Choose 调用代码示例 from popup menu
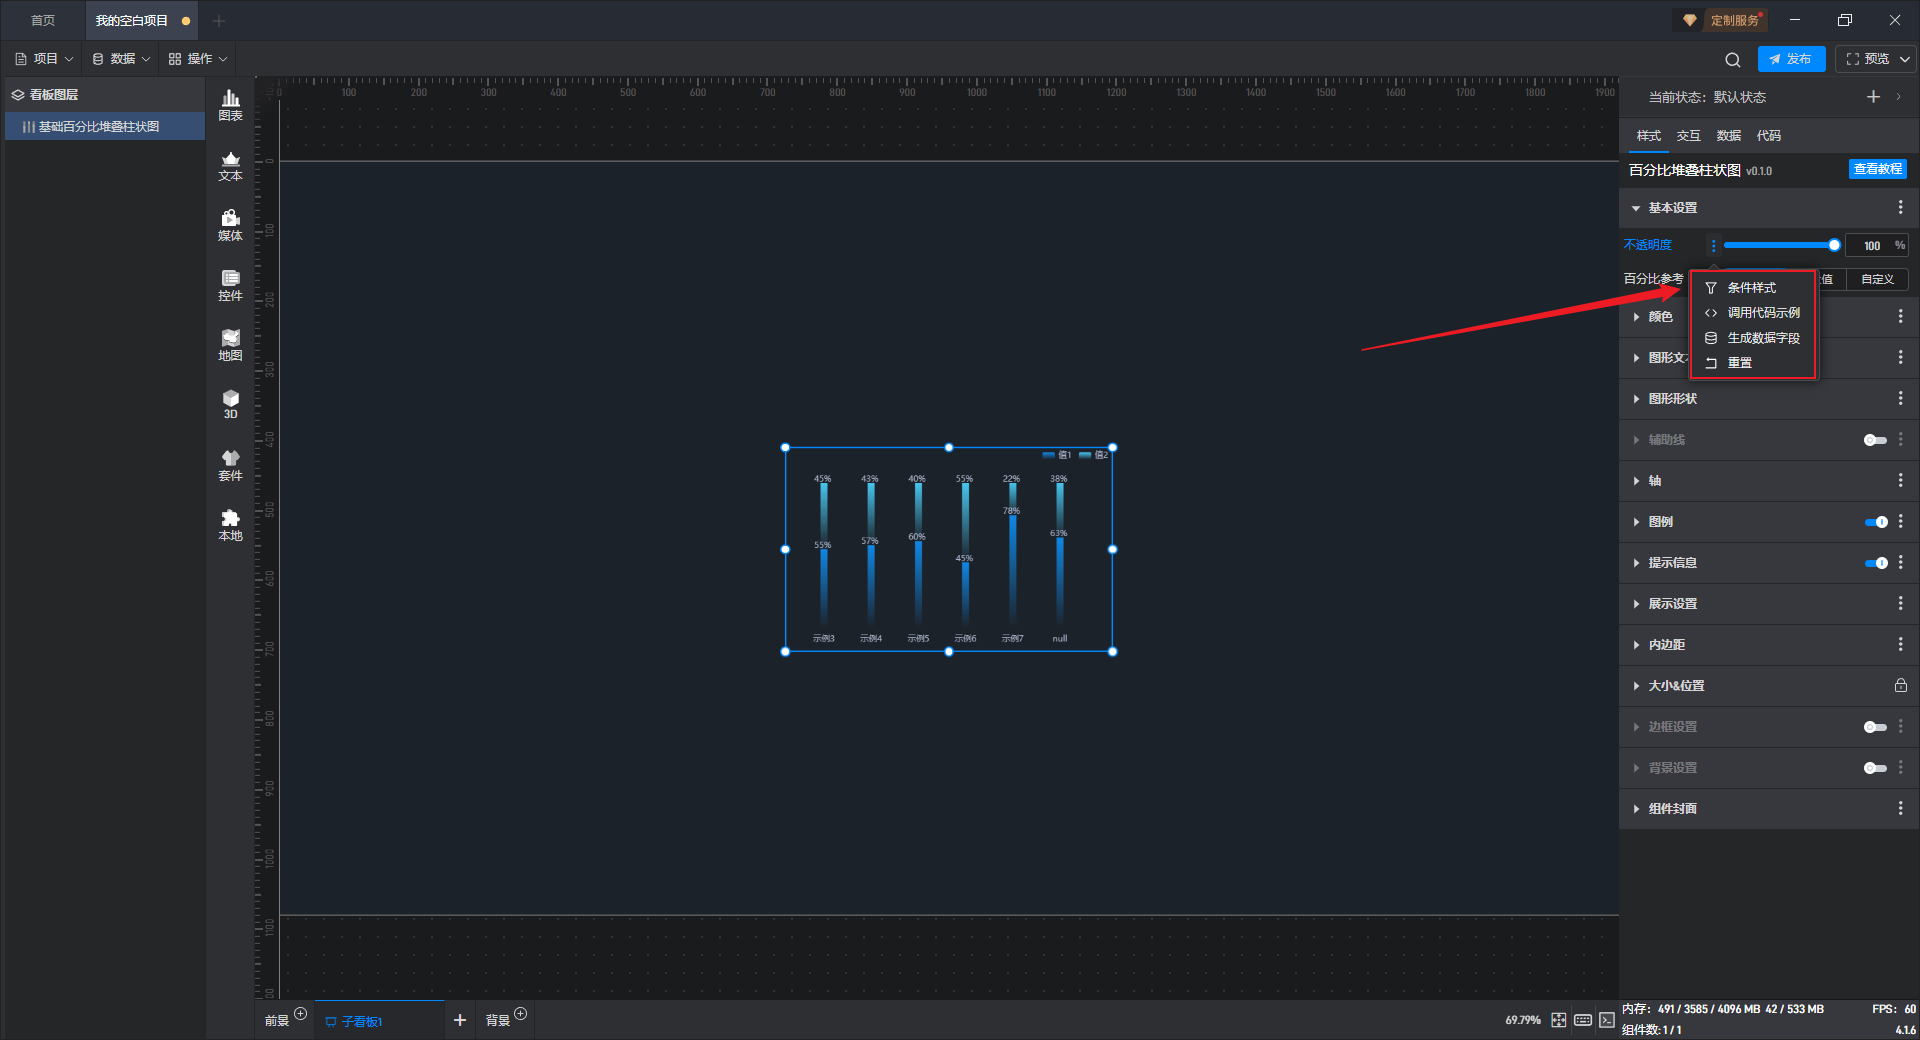 pos(1752,313)
